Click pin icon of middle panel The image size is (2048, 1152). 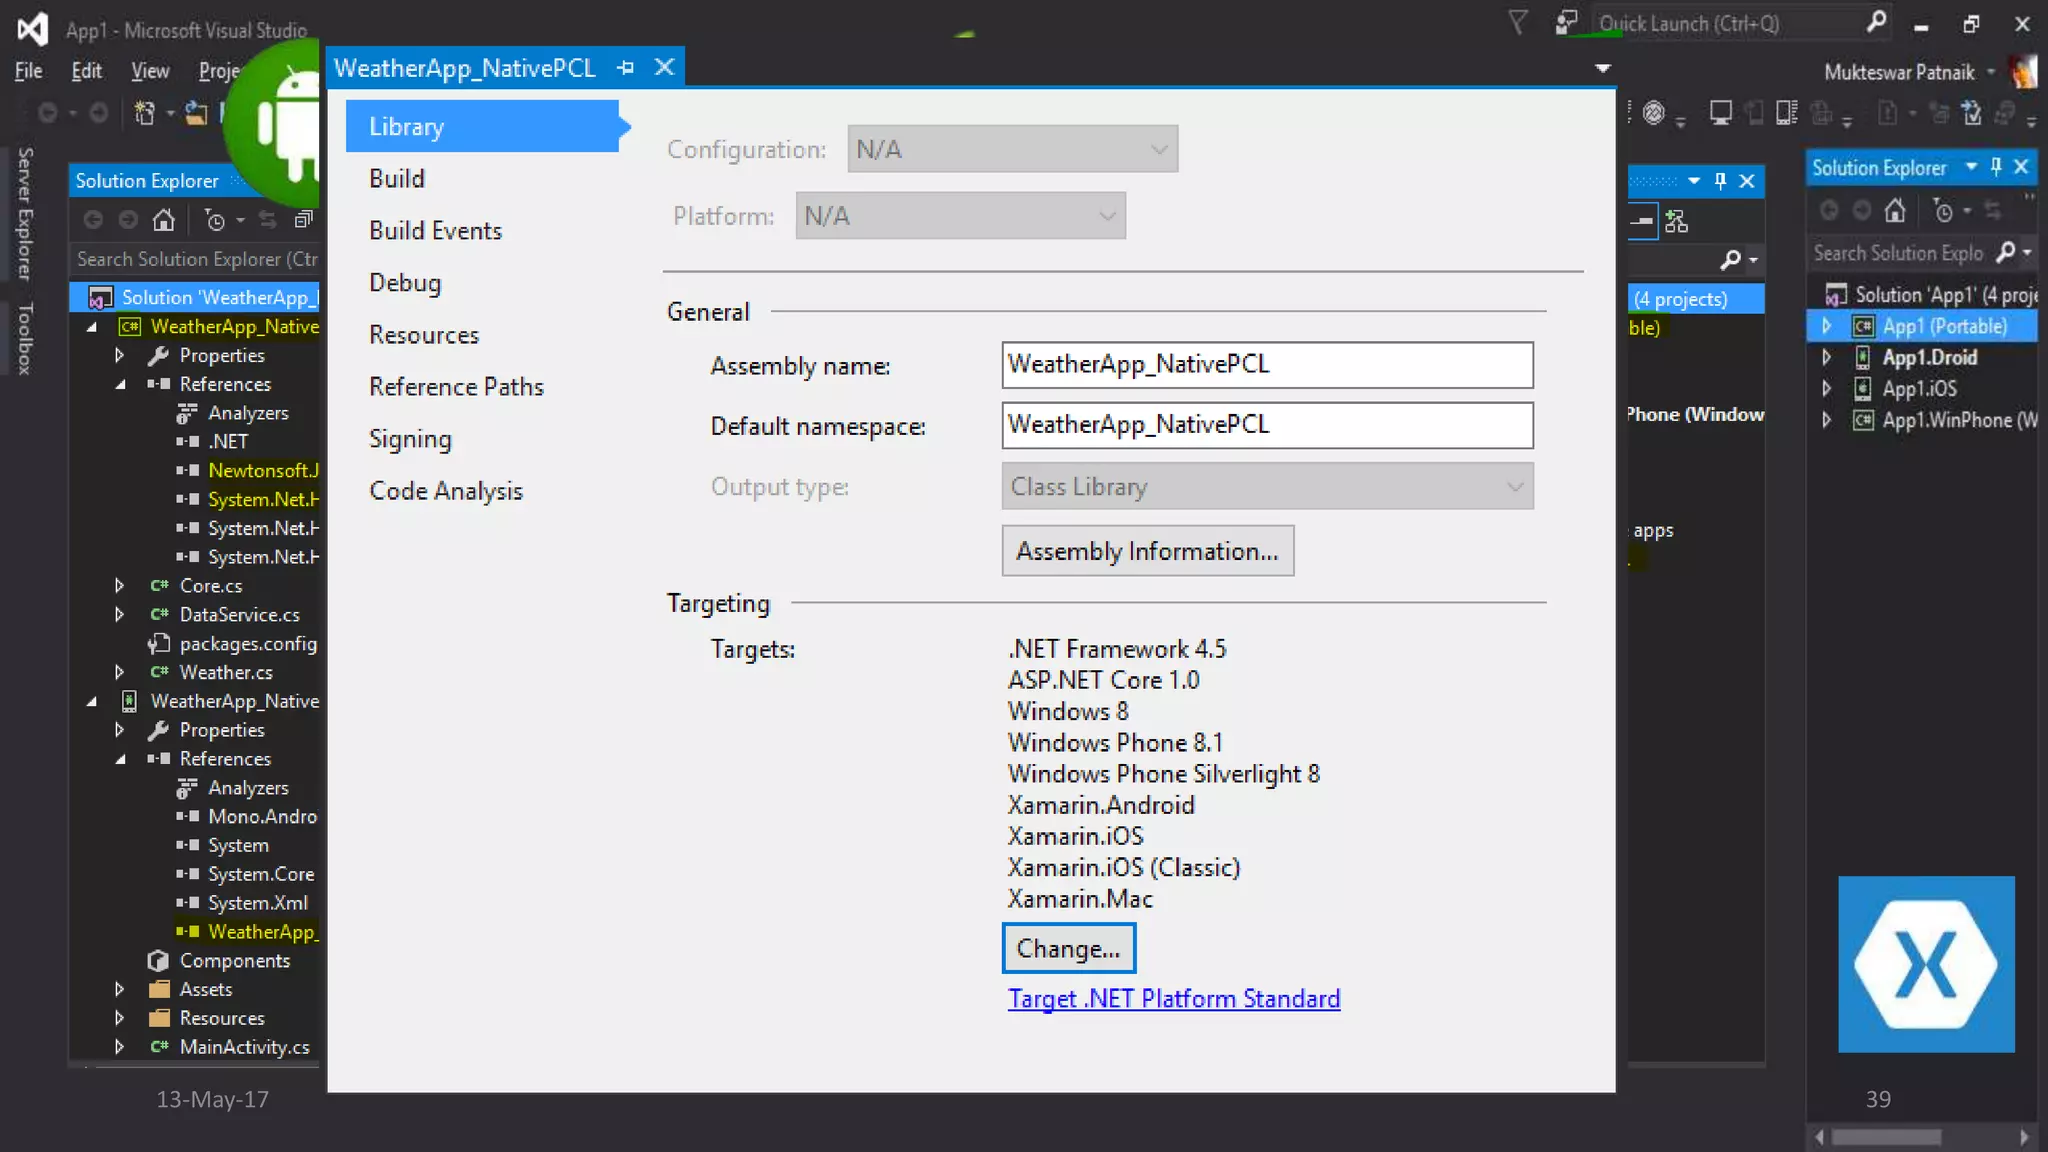(x=1720, y=181)
